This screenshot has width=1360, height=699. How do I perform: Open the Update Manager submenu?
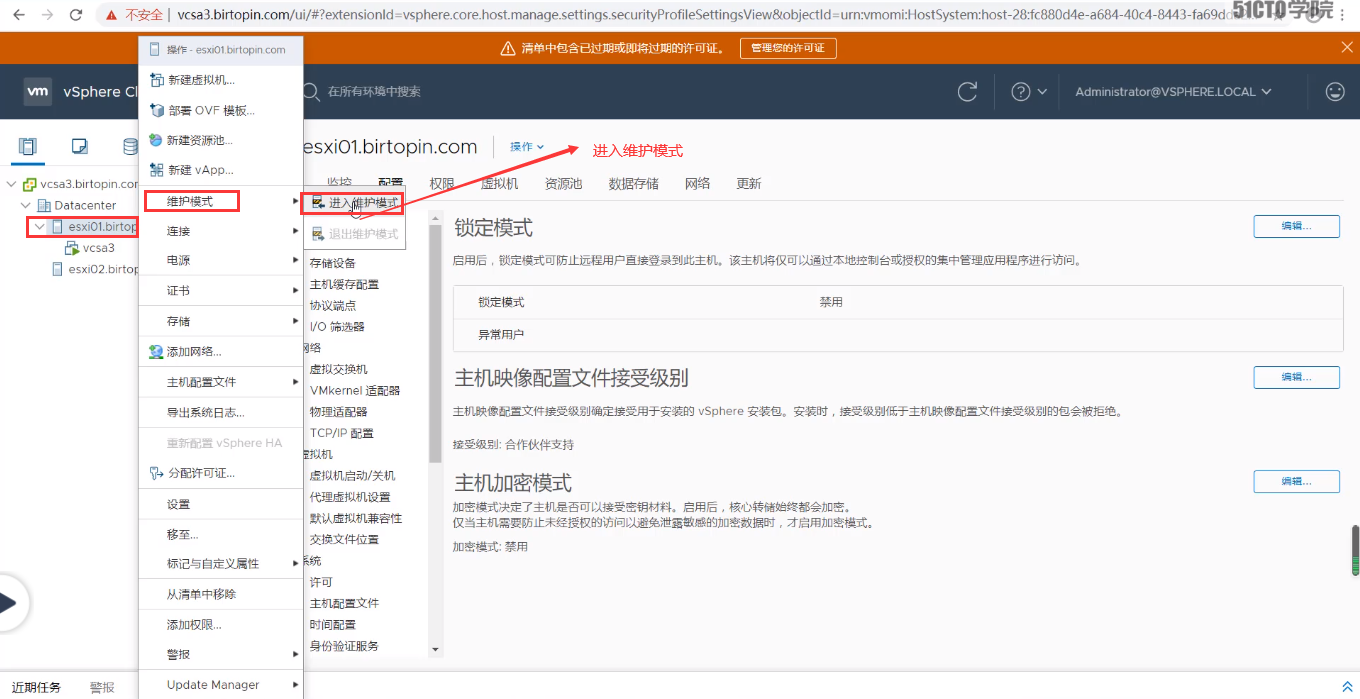tap(220, 685)
